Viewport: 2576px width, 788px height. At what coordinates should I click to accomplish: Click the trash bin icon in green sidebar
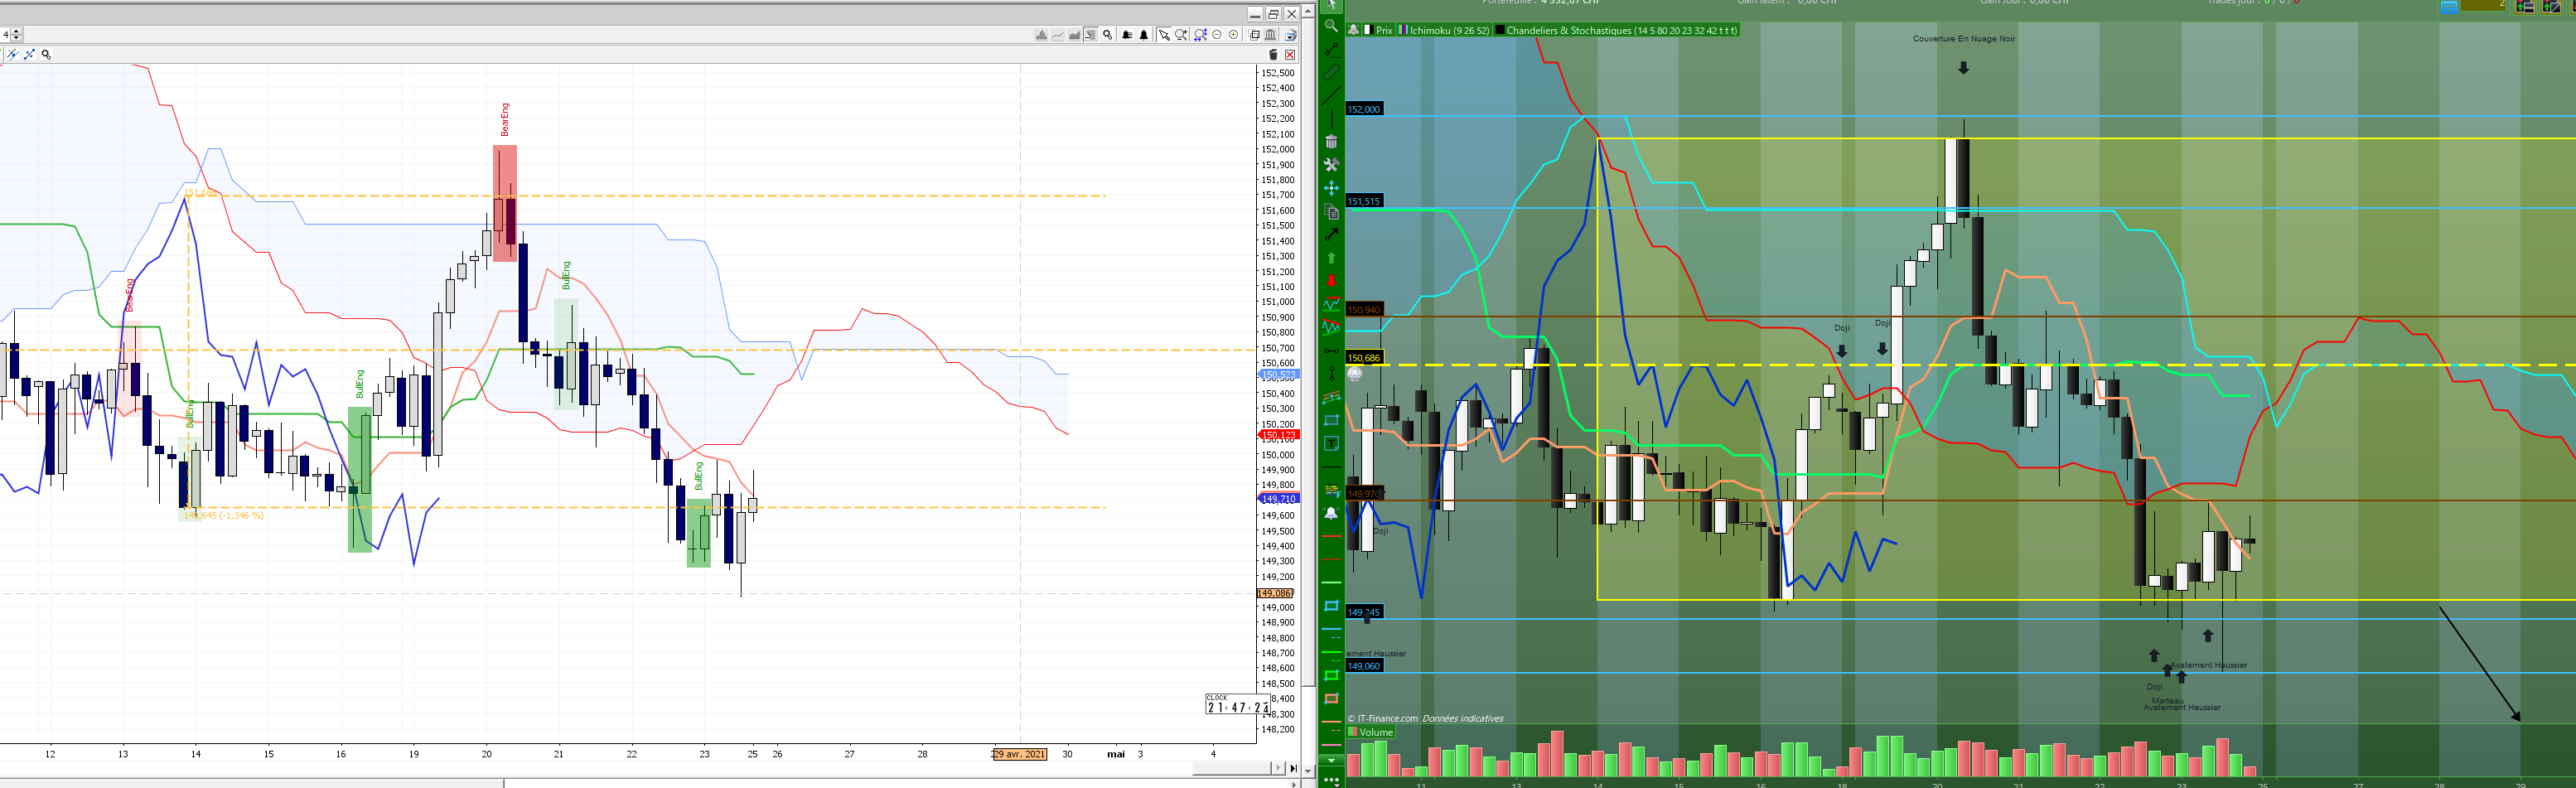[1331, 141]
